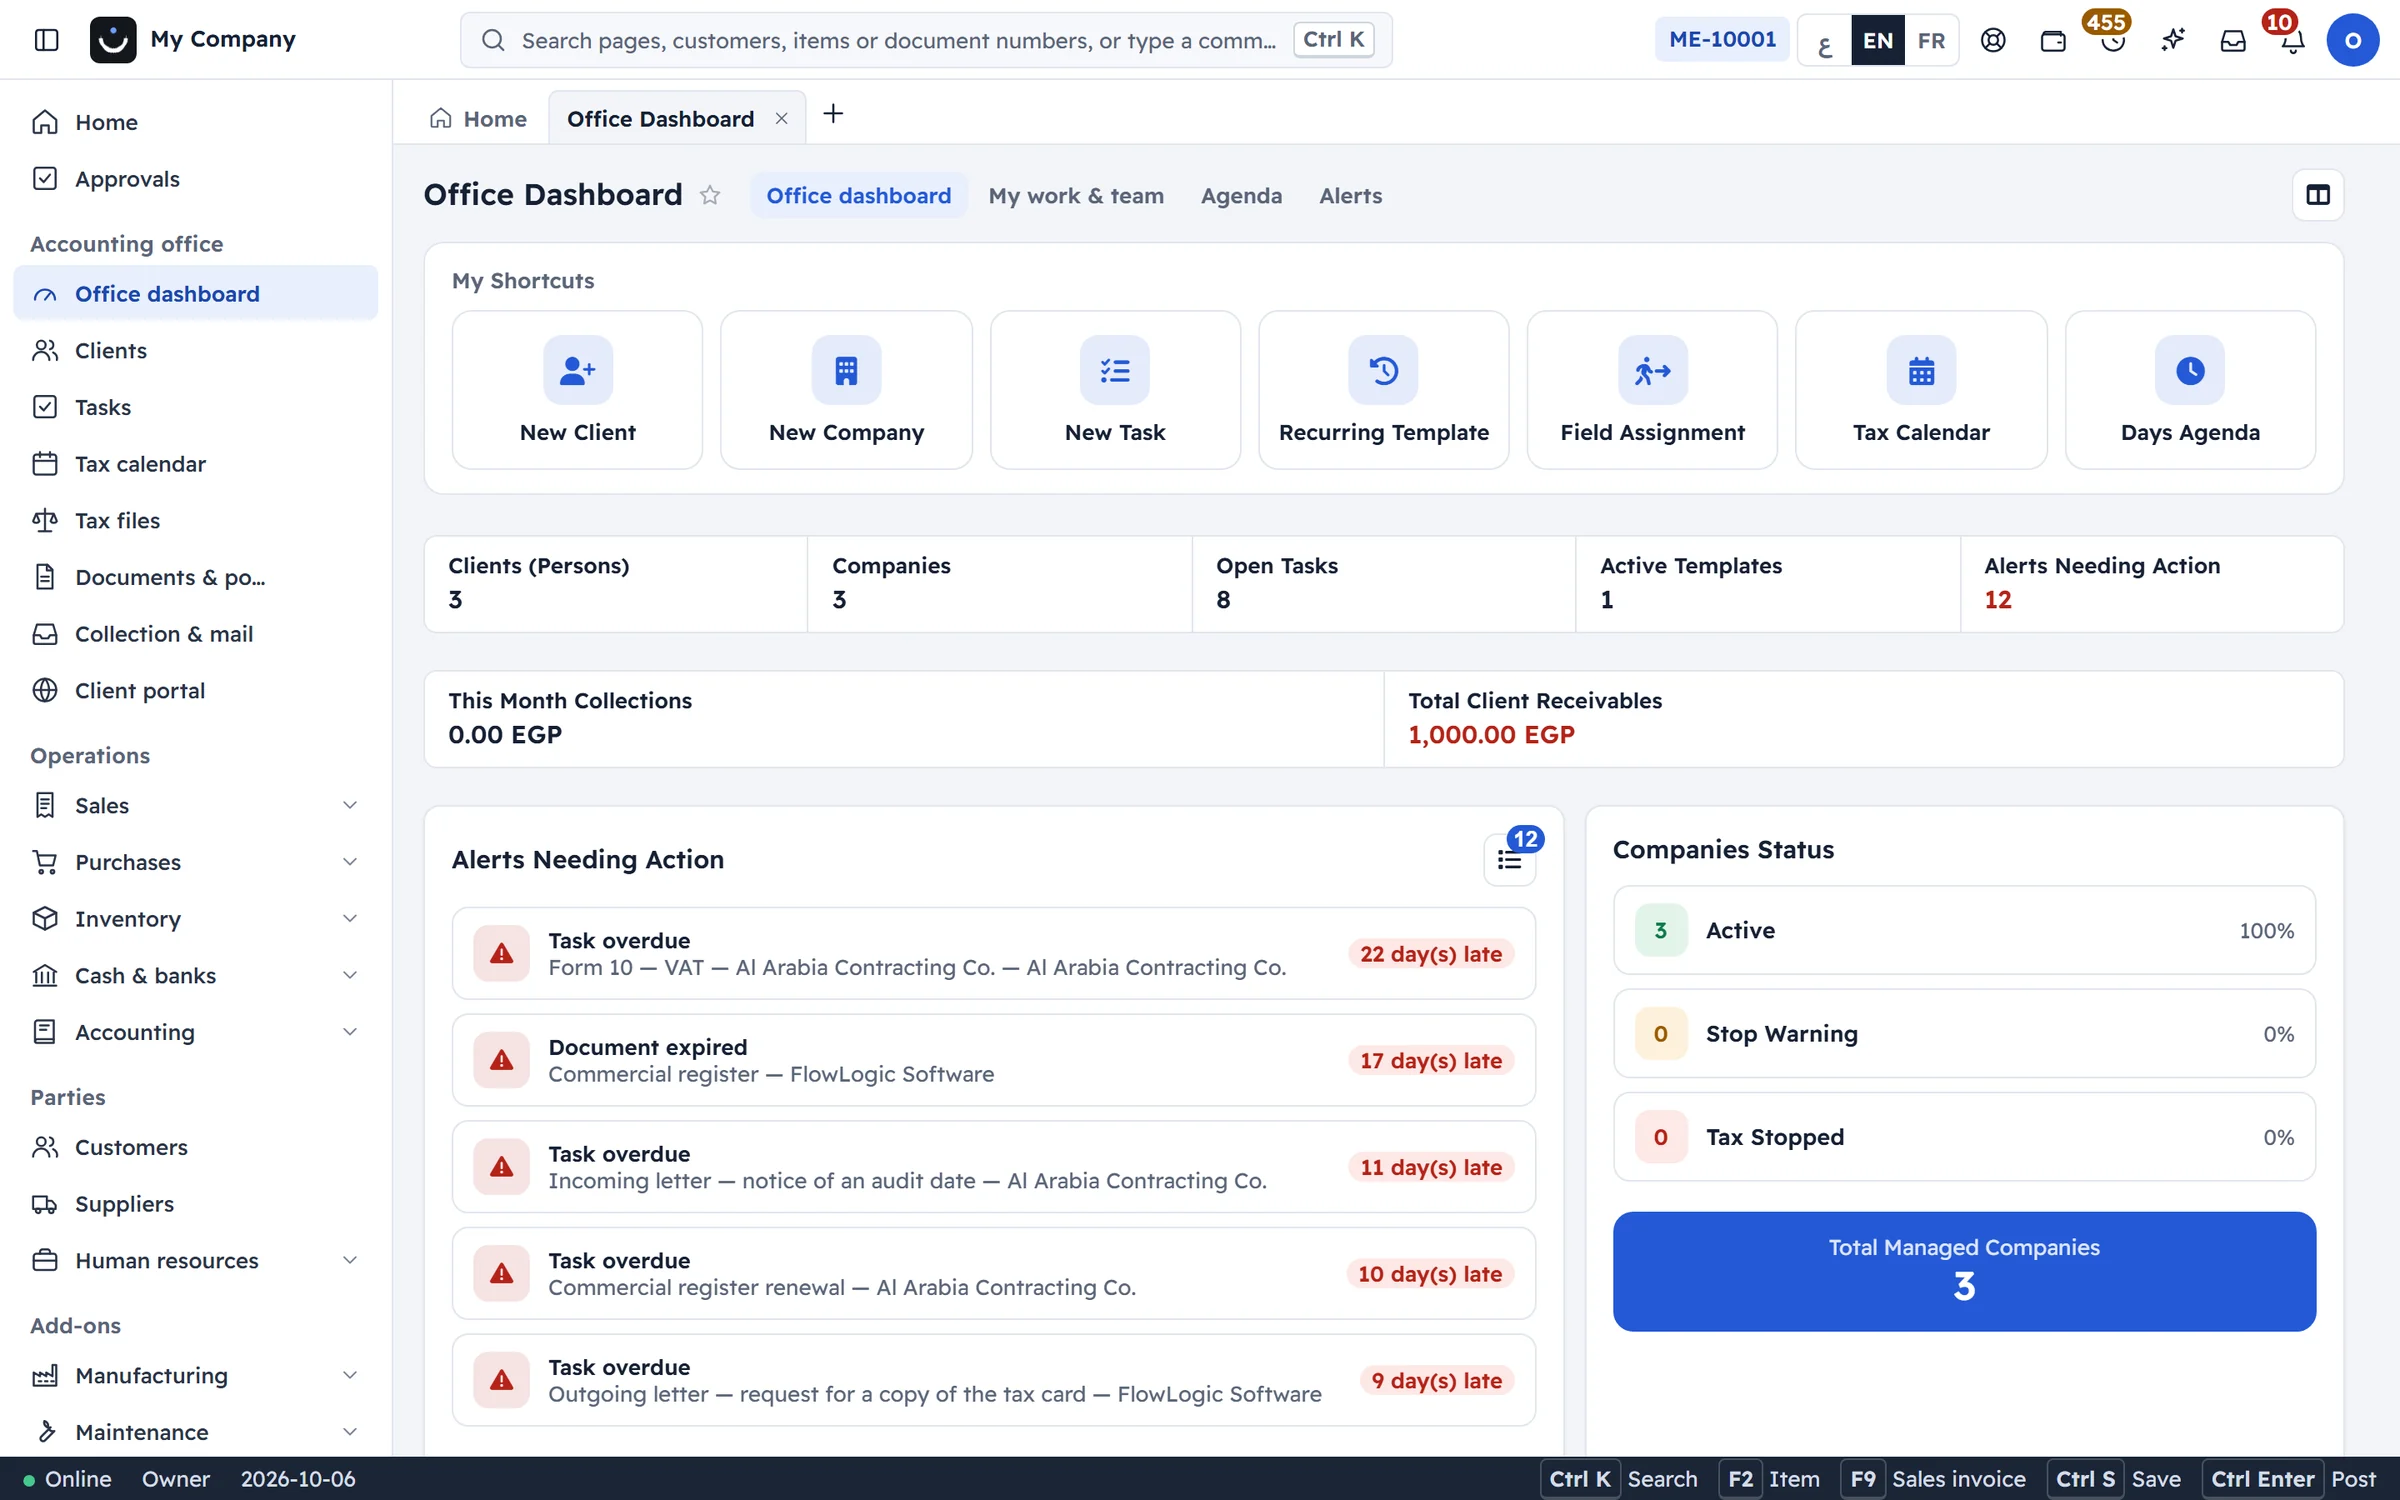Viewport: 2400px width, 1500px height.
Task: Switch to the Agenda tab
Action: (1241, 196)
